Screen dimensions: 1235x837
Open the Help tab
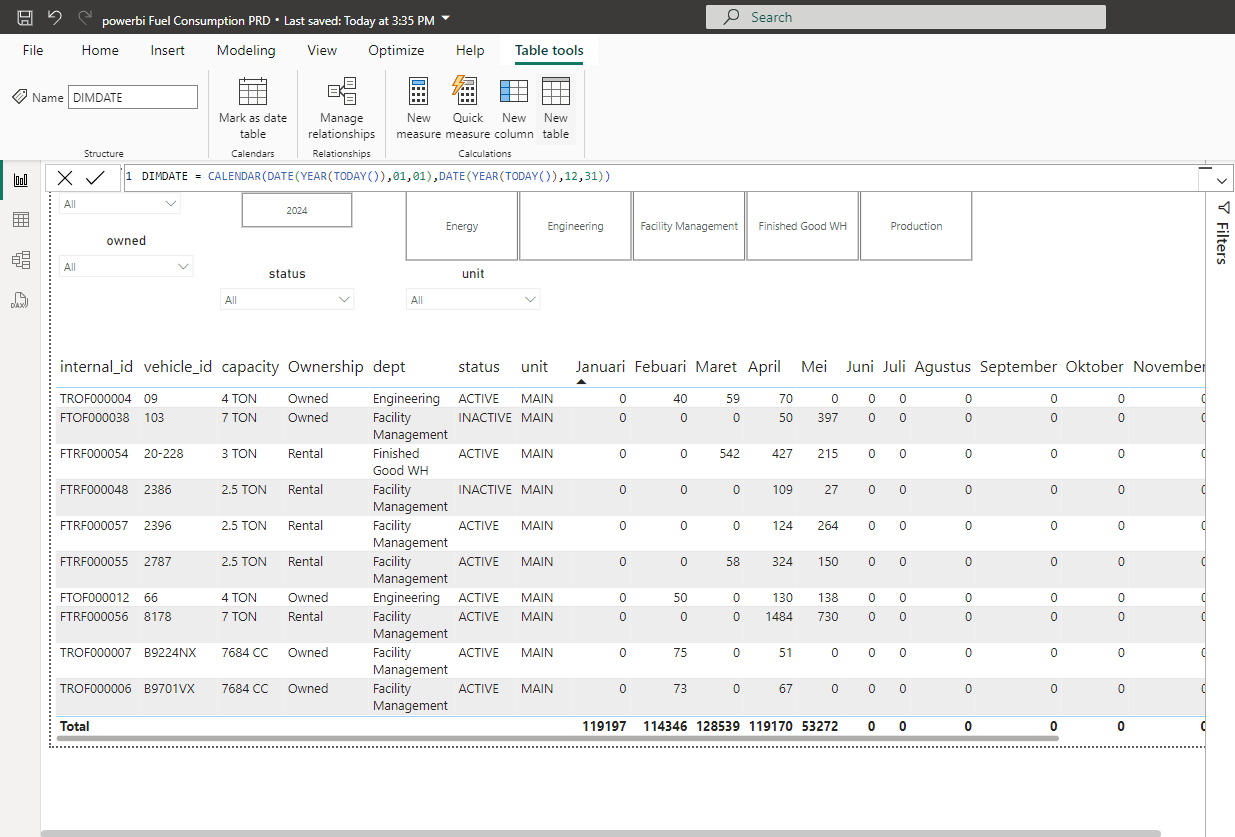tap(470, 50)
